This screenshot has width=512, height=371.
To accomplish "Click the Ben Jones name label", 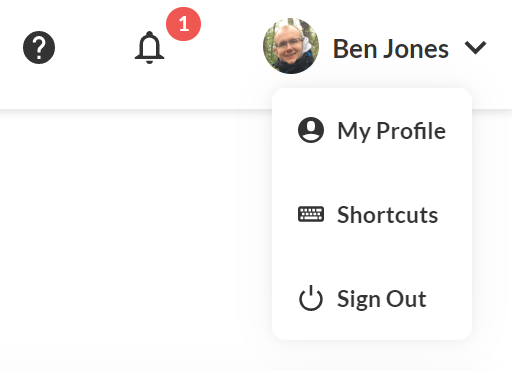I will coord(391,49).
